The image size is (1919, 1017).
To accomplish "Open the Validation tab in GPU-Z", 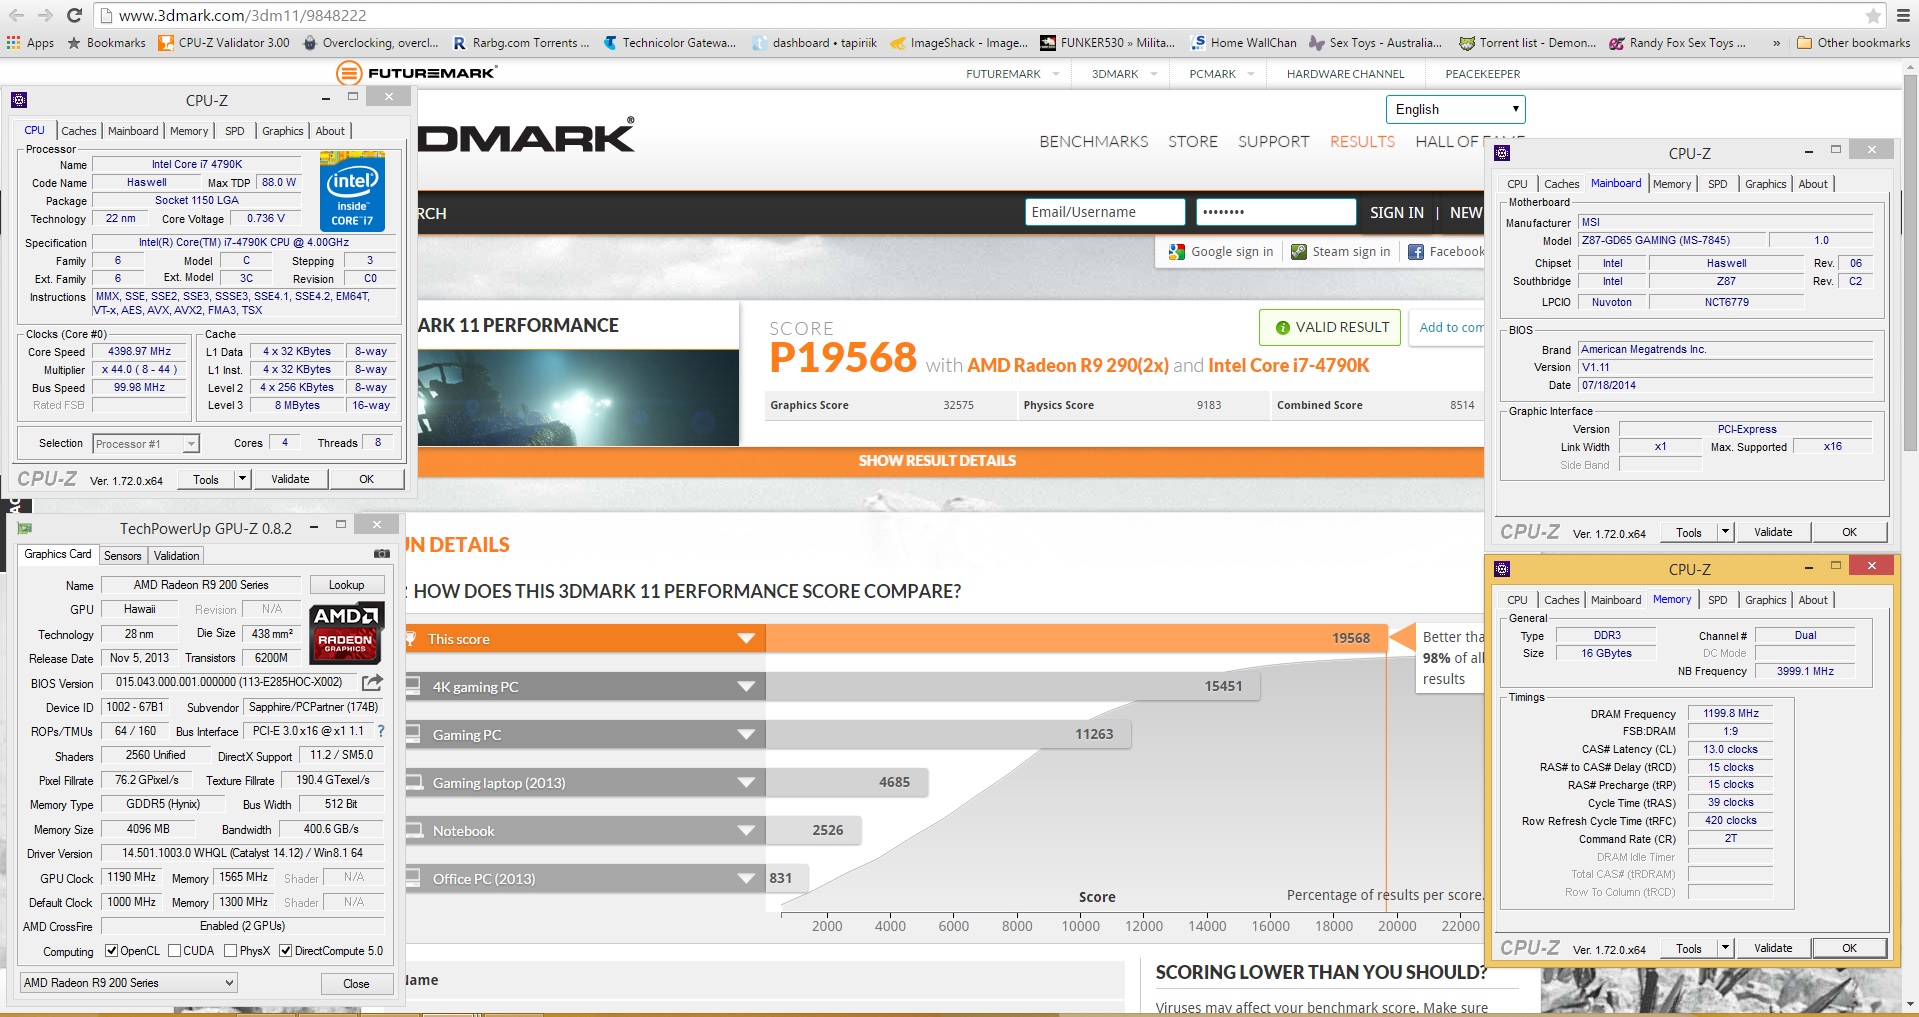I will [x=177, y=556].
